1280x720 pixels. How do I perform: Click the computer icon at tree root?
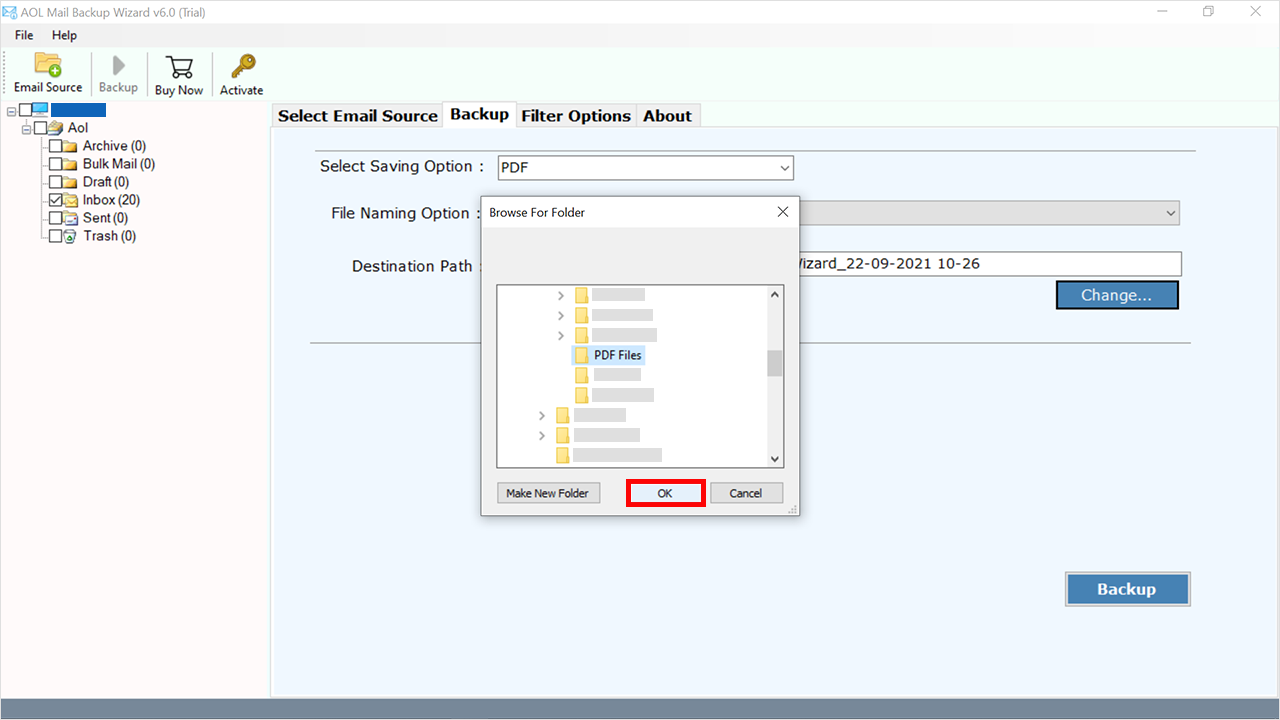[x=40, y=110]
